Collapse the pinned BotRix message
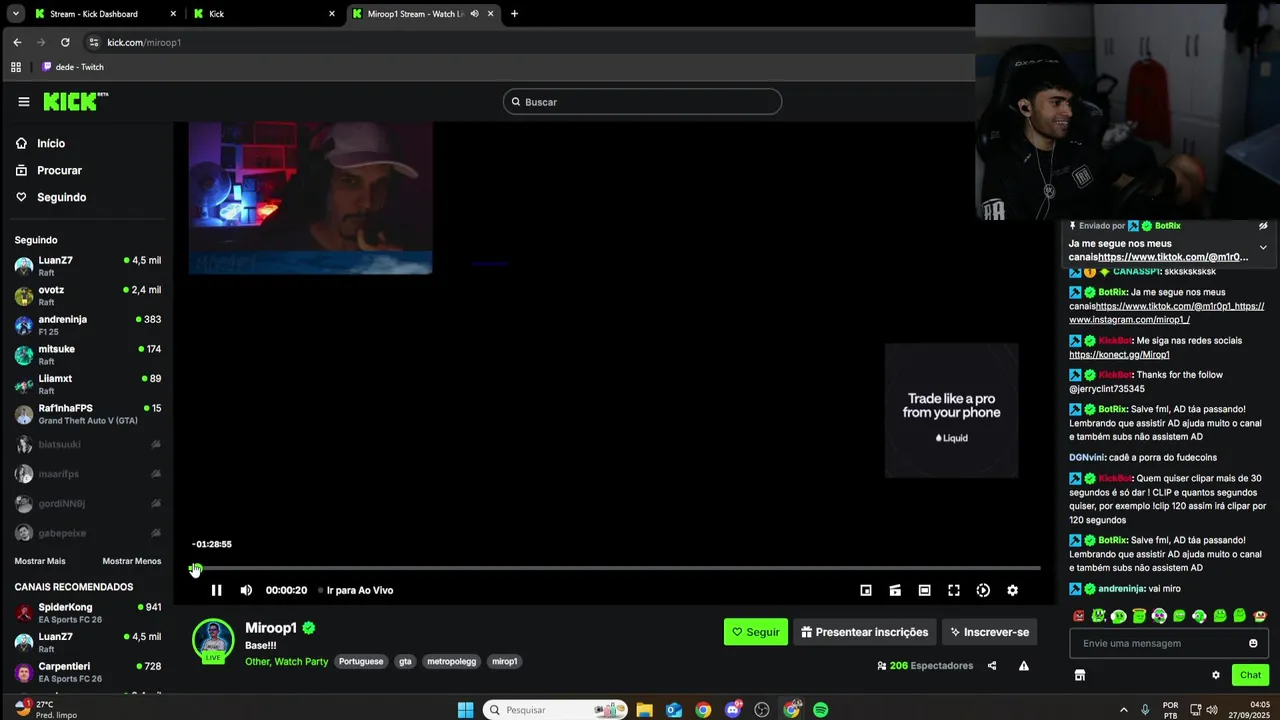 click(1263, 248)
